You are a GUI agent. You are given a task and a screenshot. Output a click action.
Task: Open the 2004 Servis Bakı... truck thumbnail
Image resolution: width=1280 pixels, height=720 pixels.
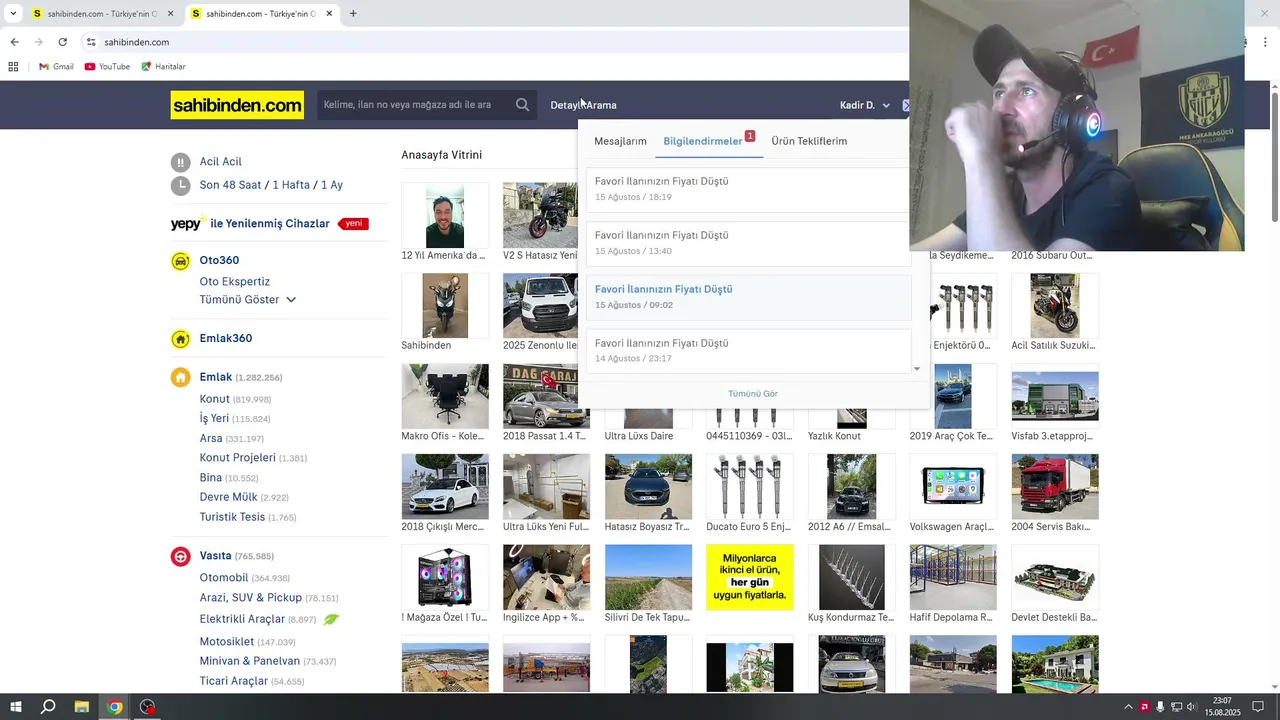[1055, 487]
